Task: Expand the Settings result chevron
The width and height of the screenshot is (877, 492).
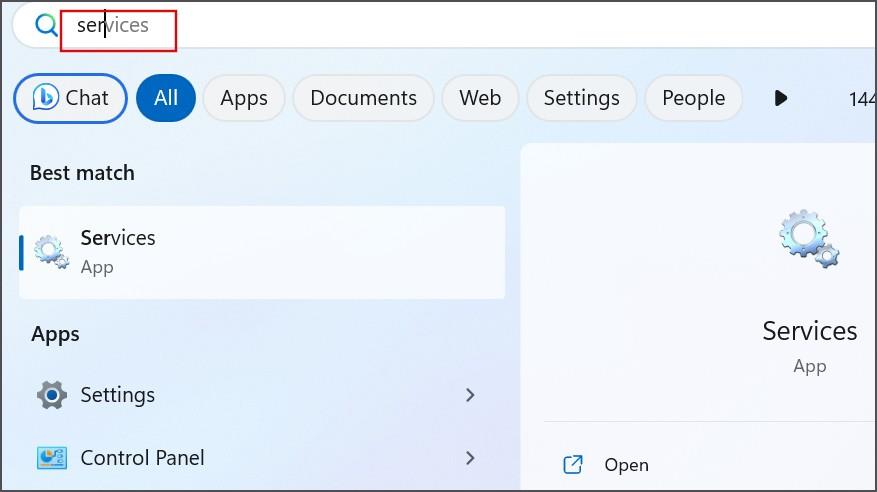Action: [x=470, y=395]
